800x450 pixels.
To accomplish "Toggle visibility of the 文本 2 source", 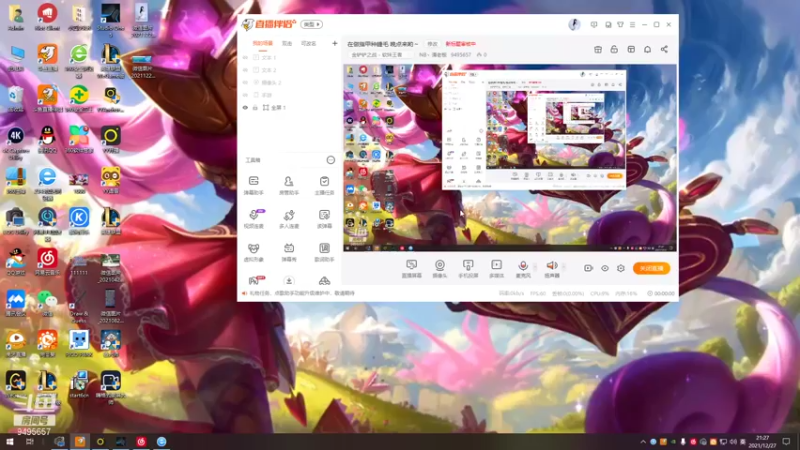I will 245,70.
